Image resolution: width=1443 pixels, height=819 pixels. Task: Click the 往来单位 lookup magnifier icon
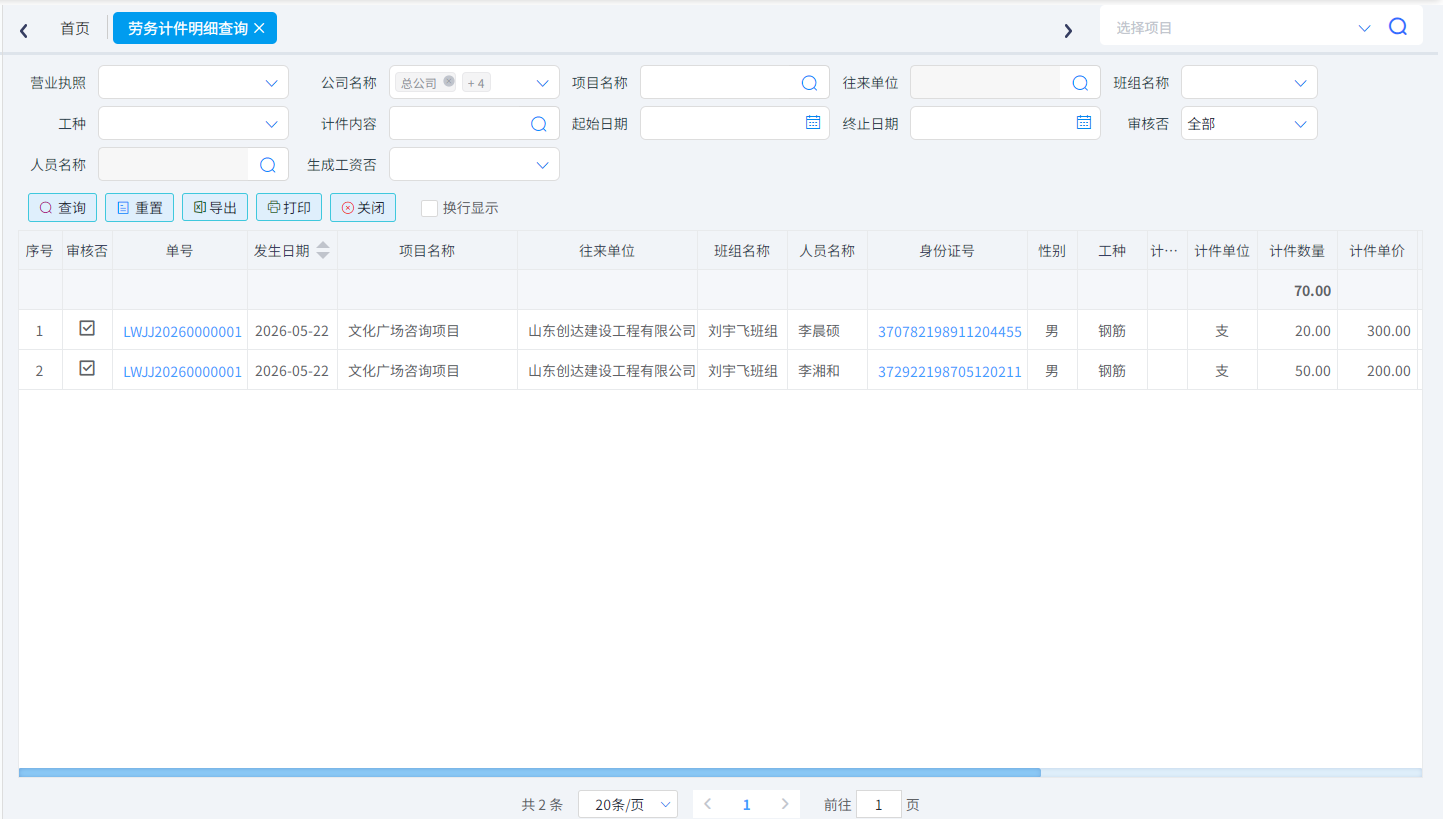[x=1080, y=83]
